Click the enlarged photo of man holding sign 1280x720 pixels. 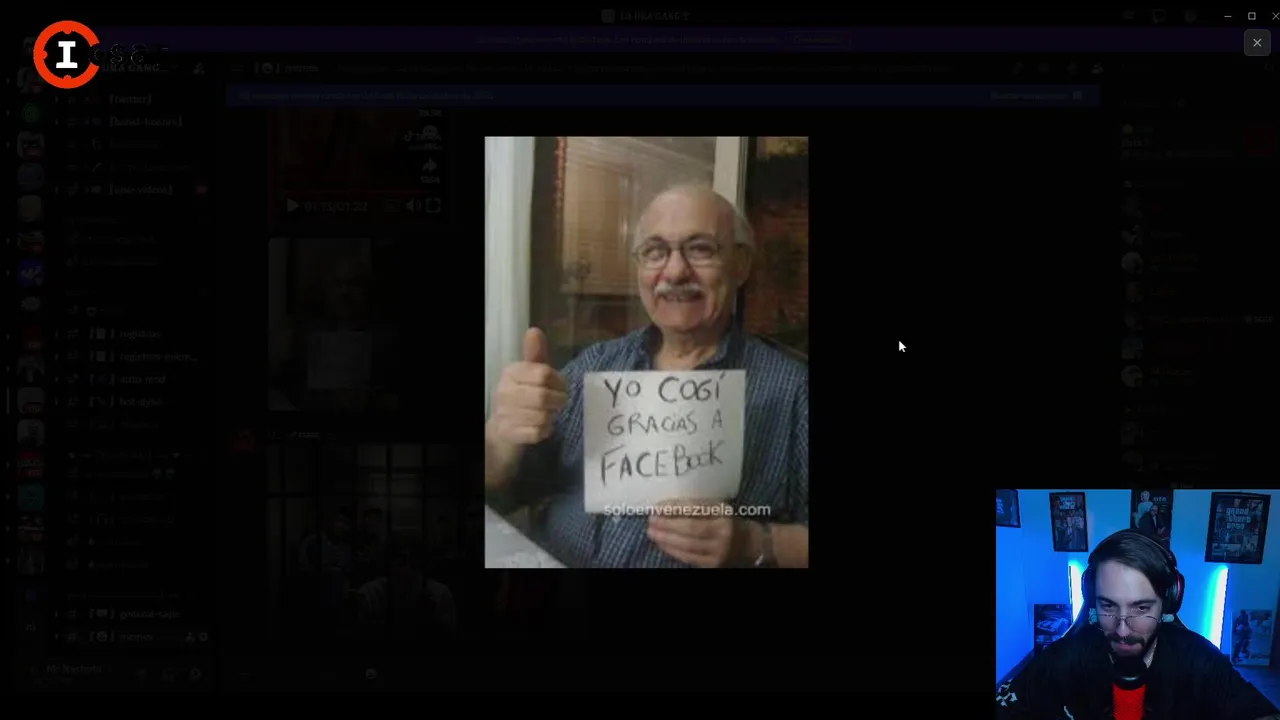(x=646, y=352)
